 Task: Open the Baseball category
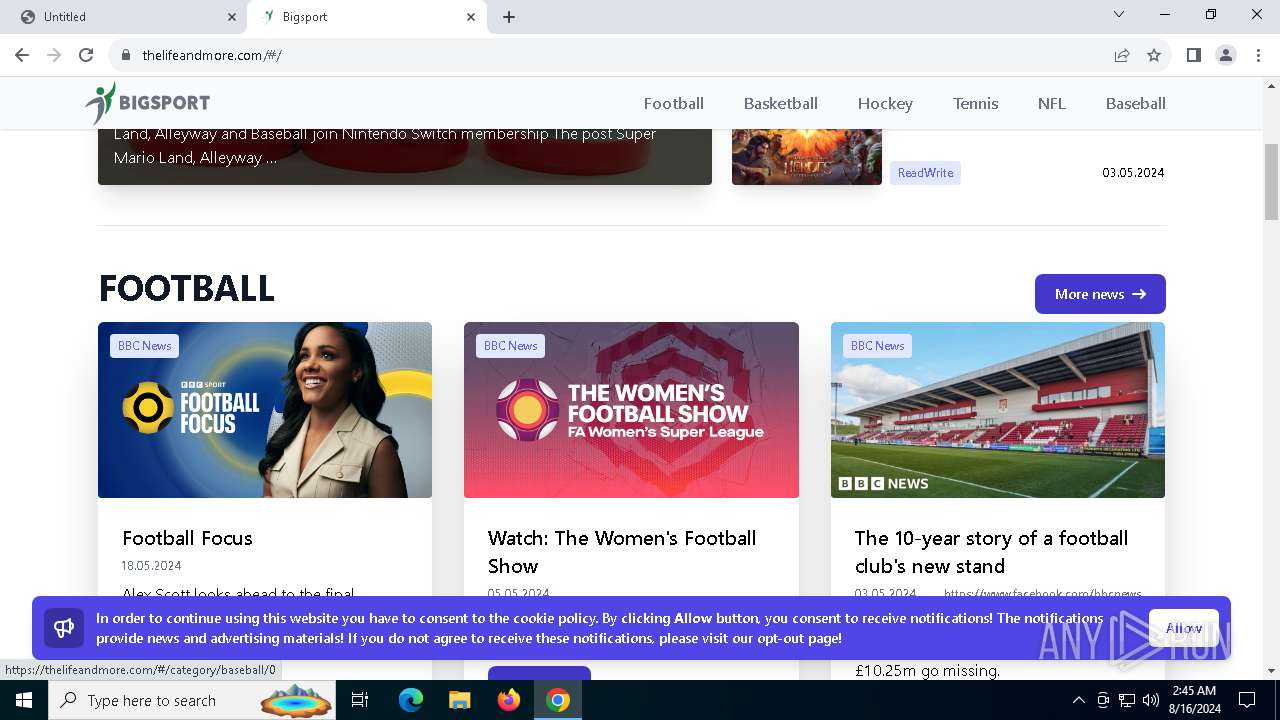point(1136,103)
